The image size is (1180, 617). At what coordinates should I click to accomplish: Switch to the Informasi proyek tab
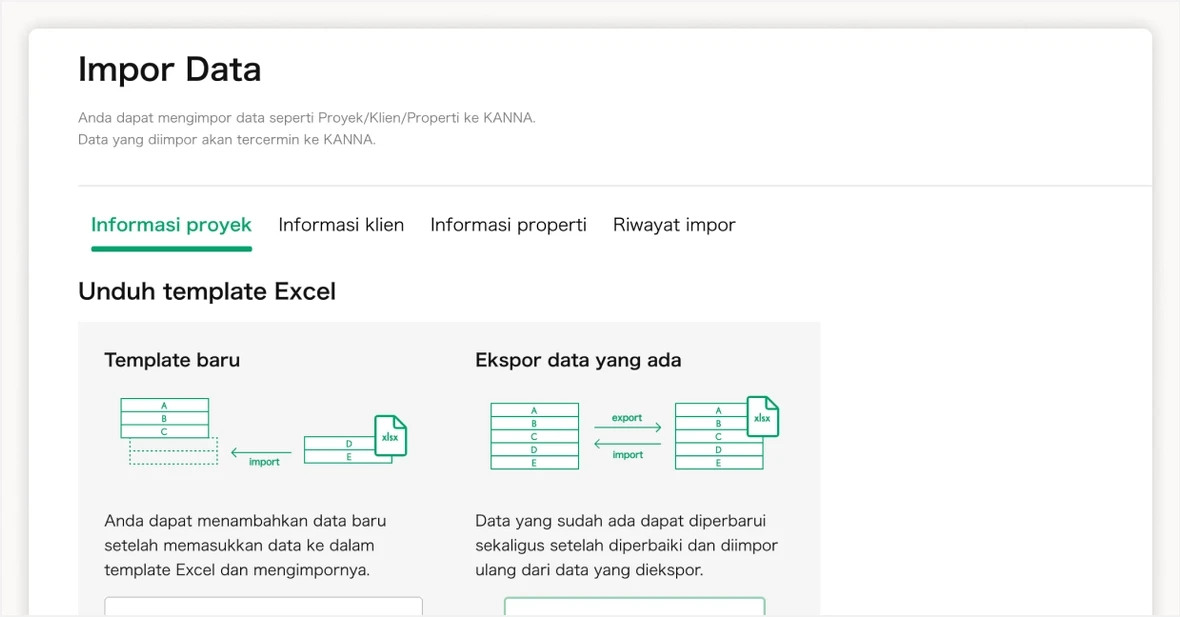click(x=171, y=225)
